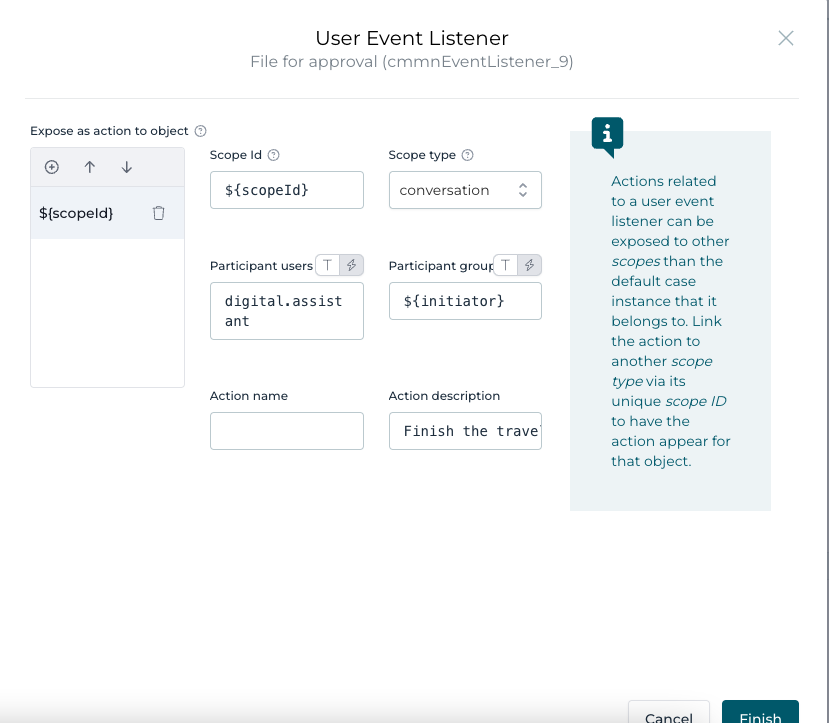Show help tooltip next to Scope Id
The width and height of the screenshot is (829, 723).
274,155
